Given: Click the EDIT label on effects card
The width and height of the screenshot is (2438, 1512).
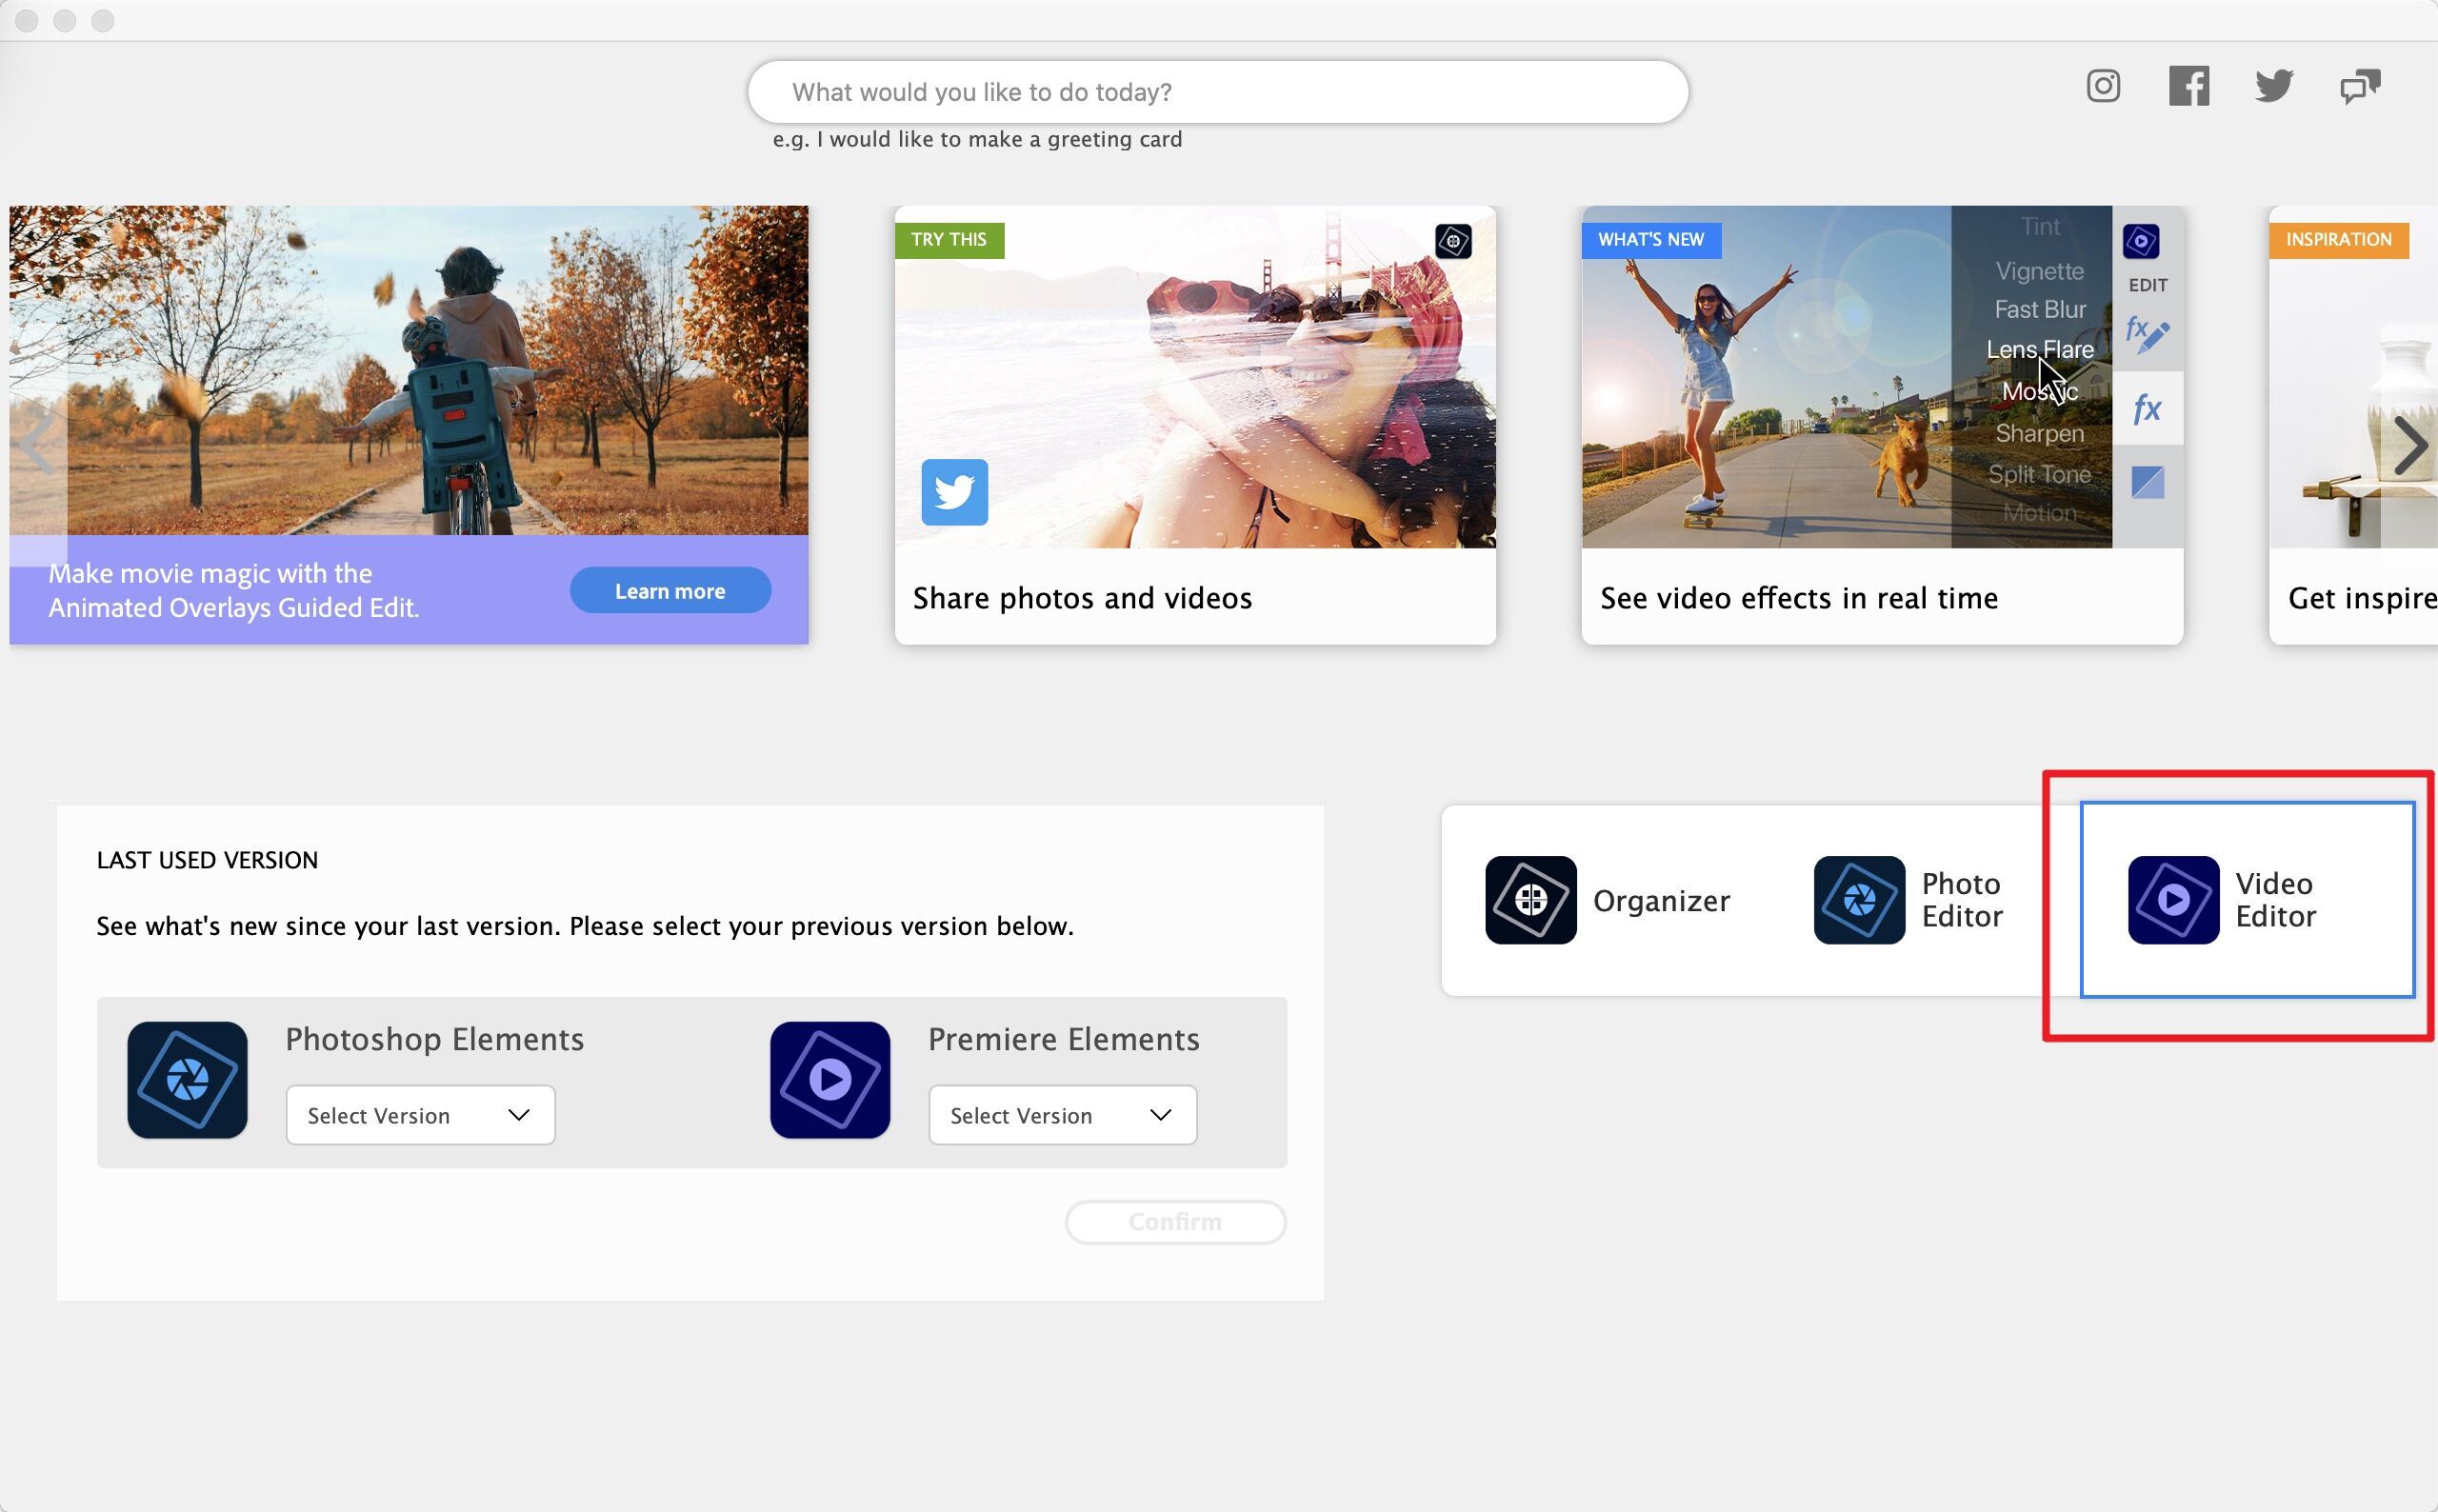Looking at the screenshot, I should [2148, 285].
